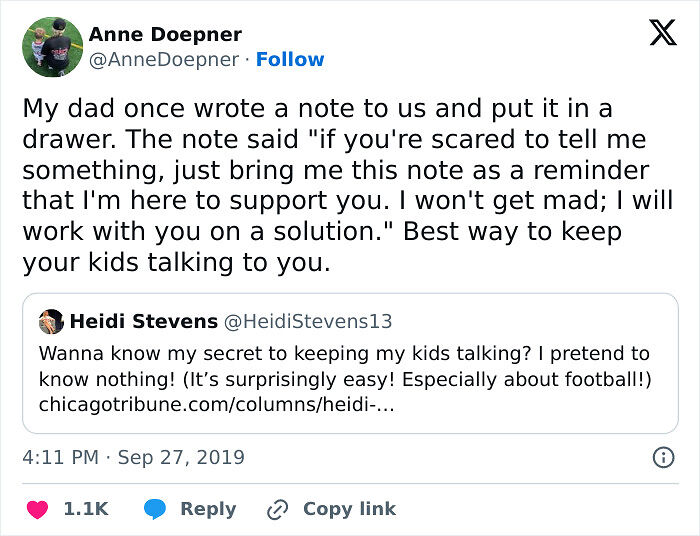Screen dimensions: 700x536
Task: Click the X logo in the corner
Action: coord(662,33)
